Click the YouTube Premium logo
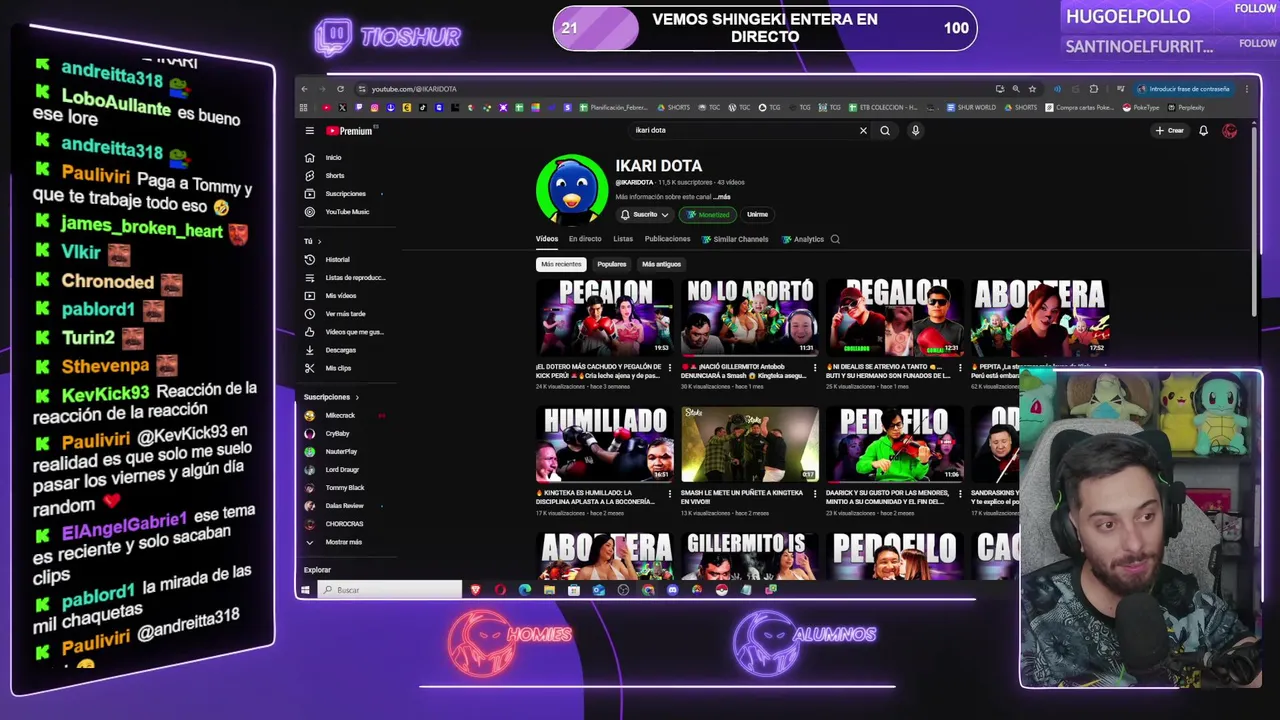This screenshot has width=1280, height=720. (x=351, y=131)
